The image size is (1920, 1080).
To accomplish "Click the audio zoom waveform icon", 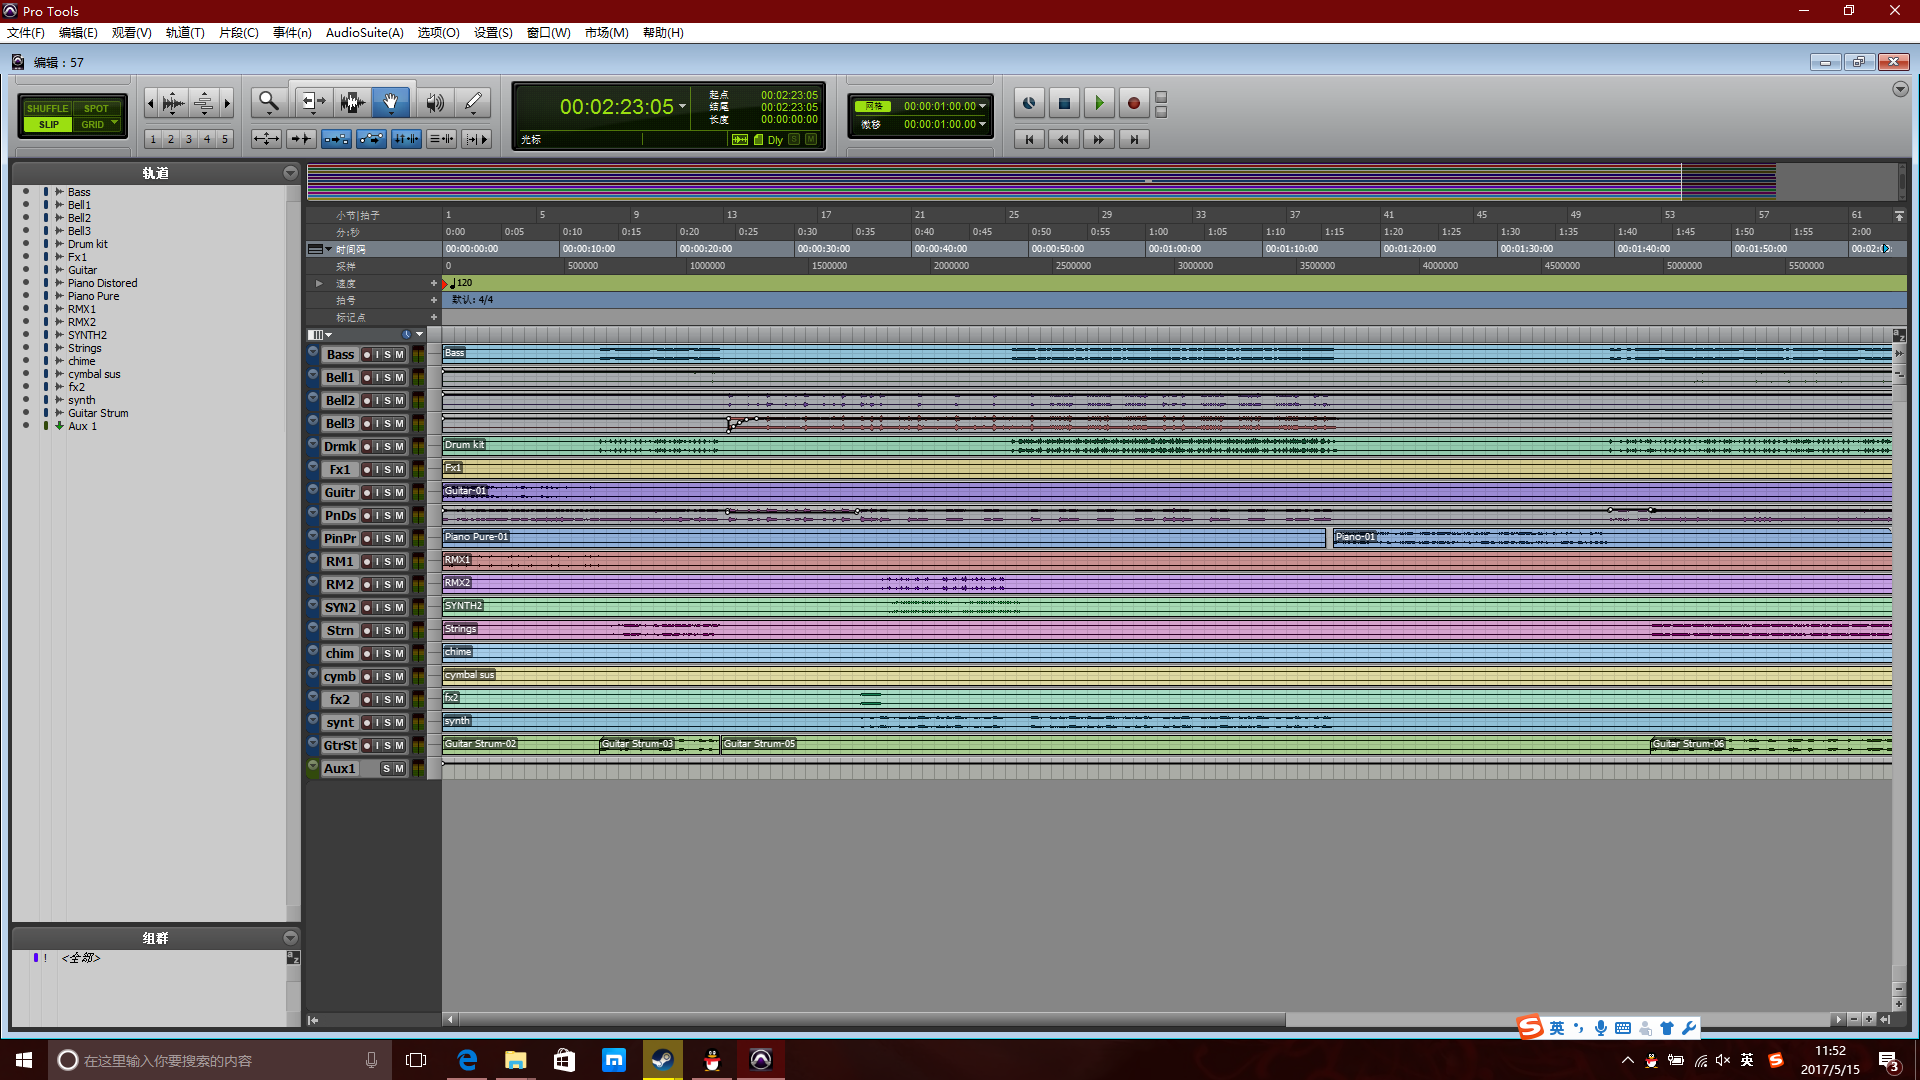I will point(172,102).
